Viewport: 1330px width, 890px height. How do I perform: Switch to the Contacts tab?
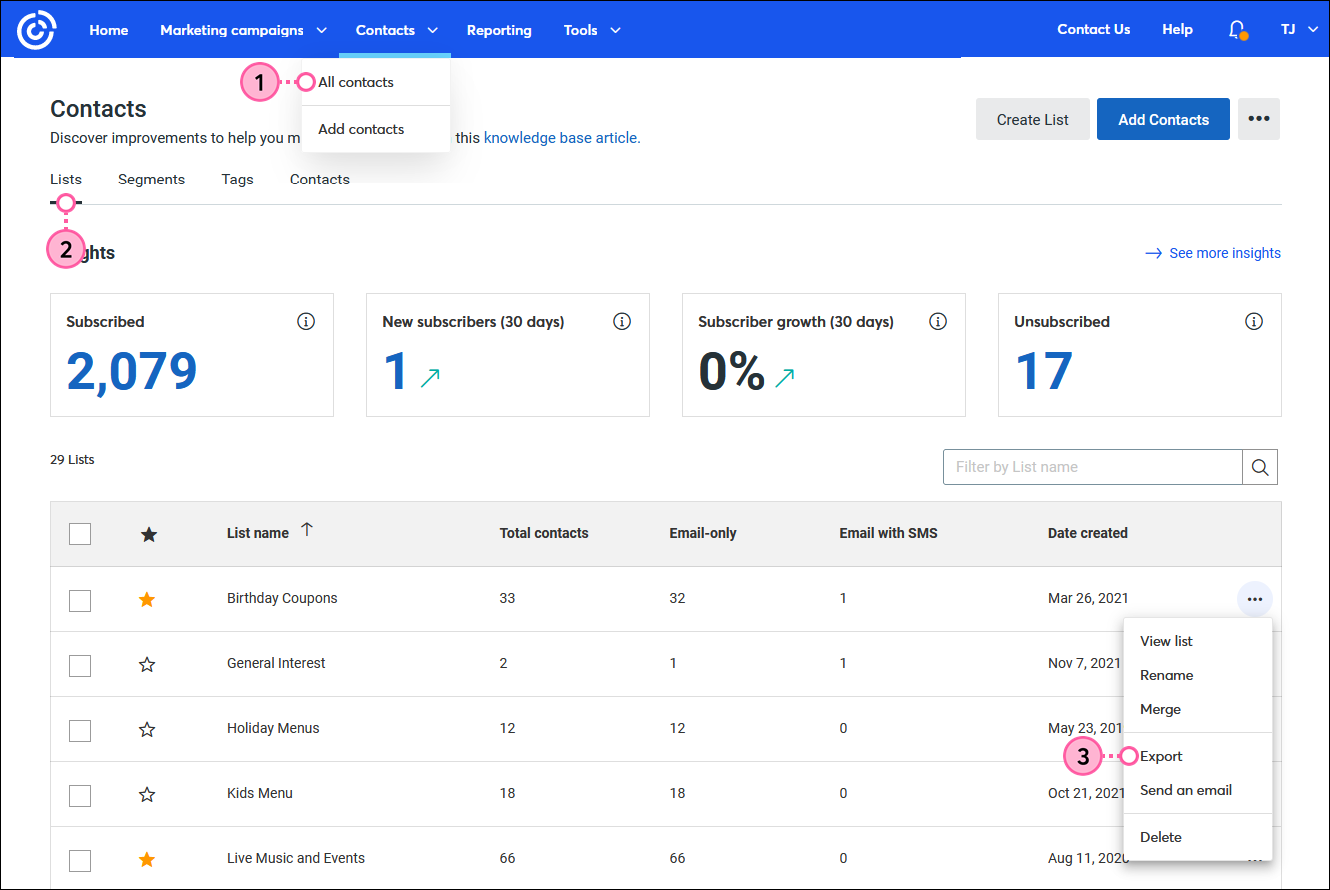tap(320, 179)
